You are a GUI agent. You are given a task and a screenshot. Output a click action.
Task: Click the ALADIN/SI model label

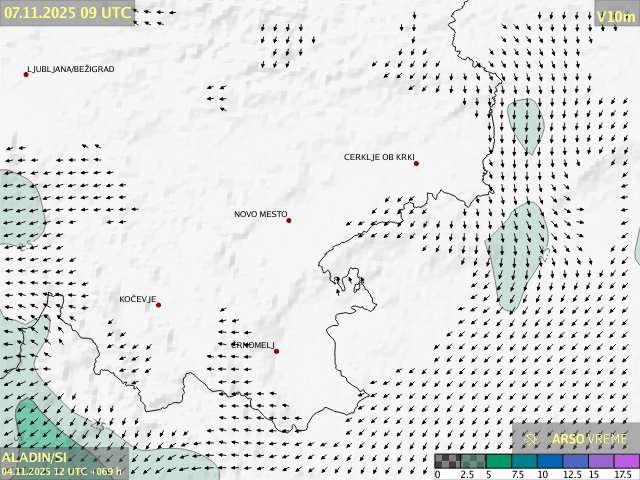[x=34, y=457]
